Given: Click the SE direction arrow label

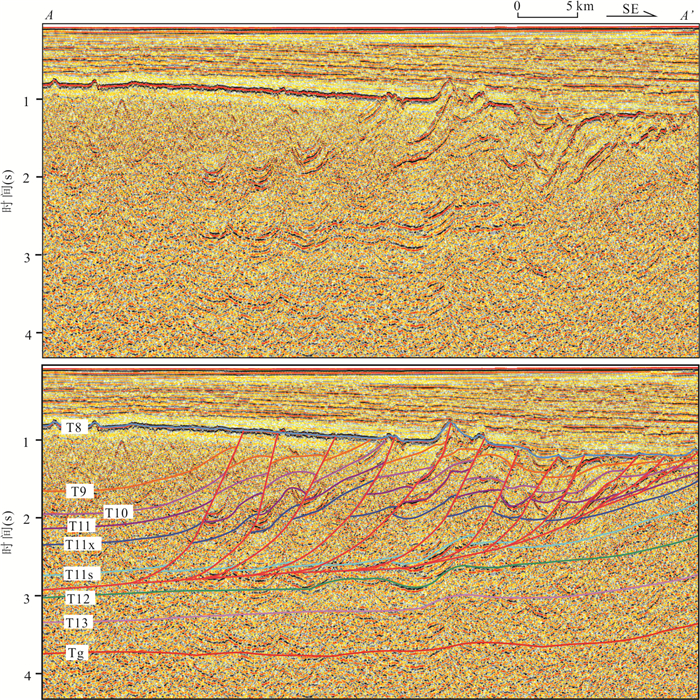Looking at the screenshot, I should click(631, 9).
